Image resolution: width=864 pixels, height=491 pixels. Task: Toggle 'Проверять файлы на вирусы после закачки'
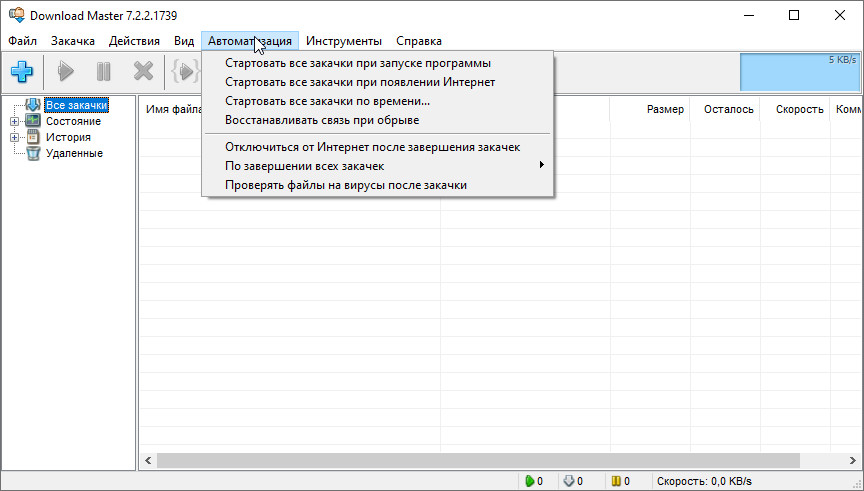pos(345,185)
